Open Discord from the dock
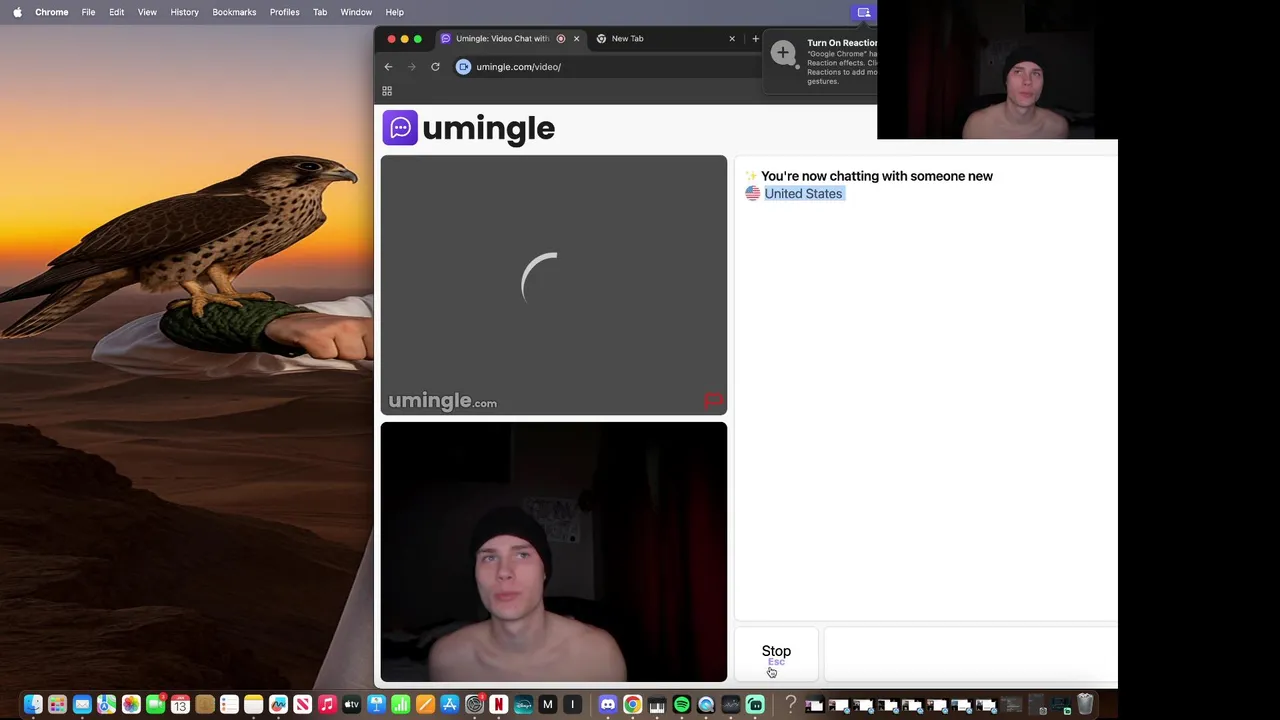1280x720 pixels. [608, 704]
